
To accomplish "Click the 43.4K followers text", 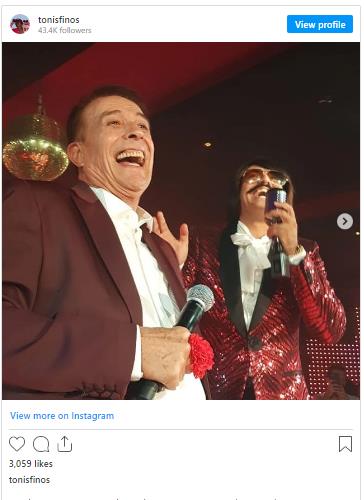I will coord(64,30).
